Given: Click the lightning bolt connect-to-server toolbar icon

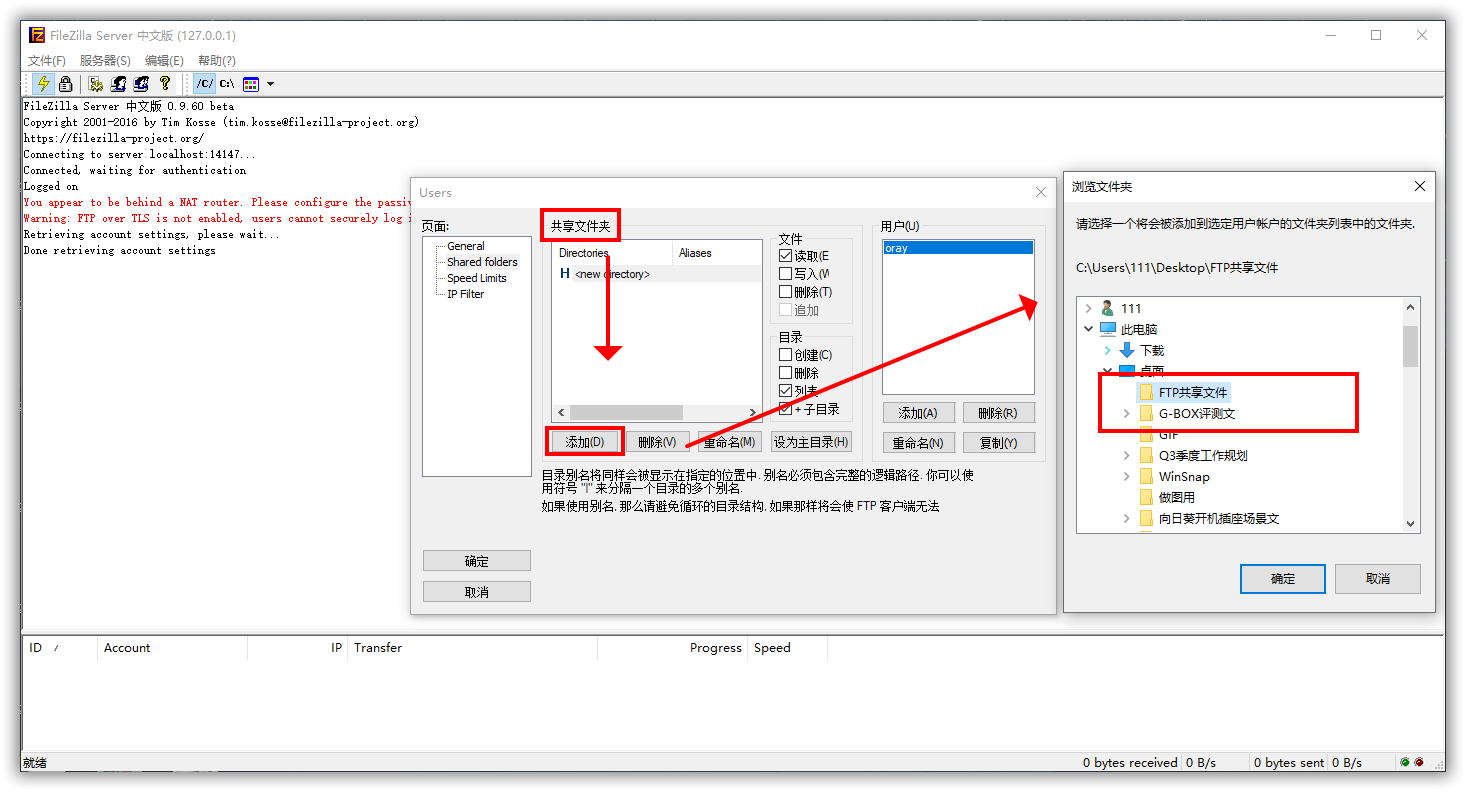Looking at the screenshot, I should coord(43,84).
